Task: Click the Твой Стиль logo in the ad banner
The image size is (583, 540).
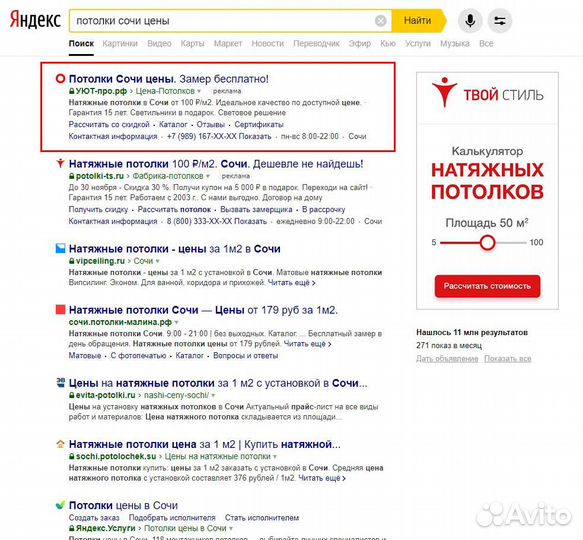Action: [x=487, y=93]
